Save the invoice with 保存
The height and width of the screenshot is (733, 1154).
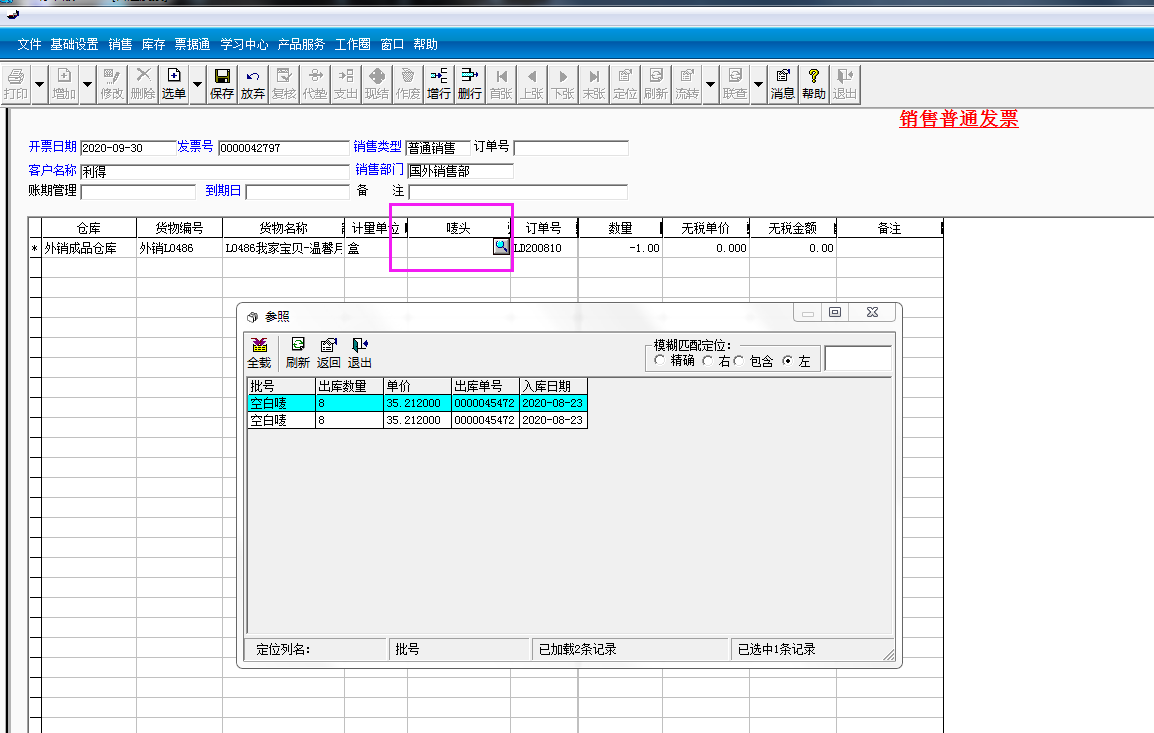[222, 84]
